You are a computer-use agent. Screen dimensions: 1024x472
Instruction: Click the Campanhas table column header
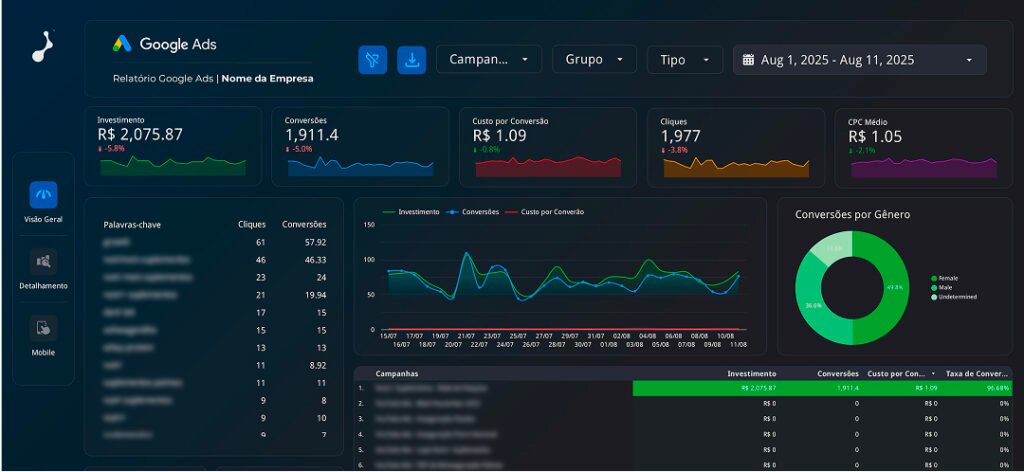[397, 373]
